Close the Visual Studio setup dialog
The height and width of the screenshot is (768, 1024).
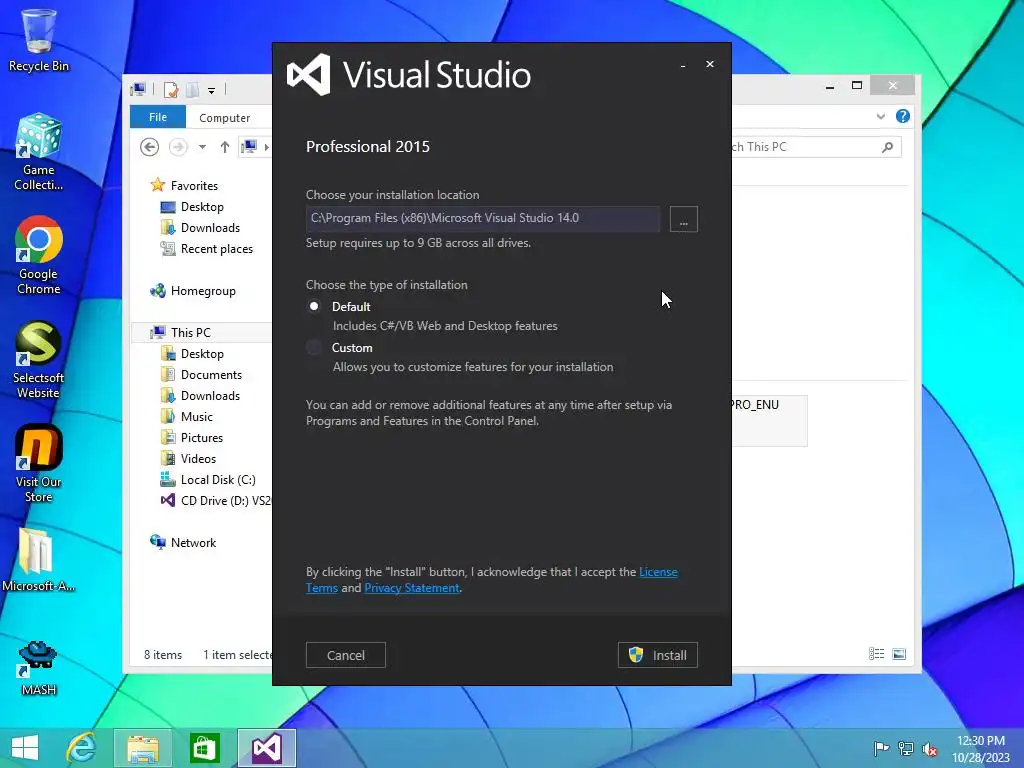click(710, 64)
